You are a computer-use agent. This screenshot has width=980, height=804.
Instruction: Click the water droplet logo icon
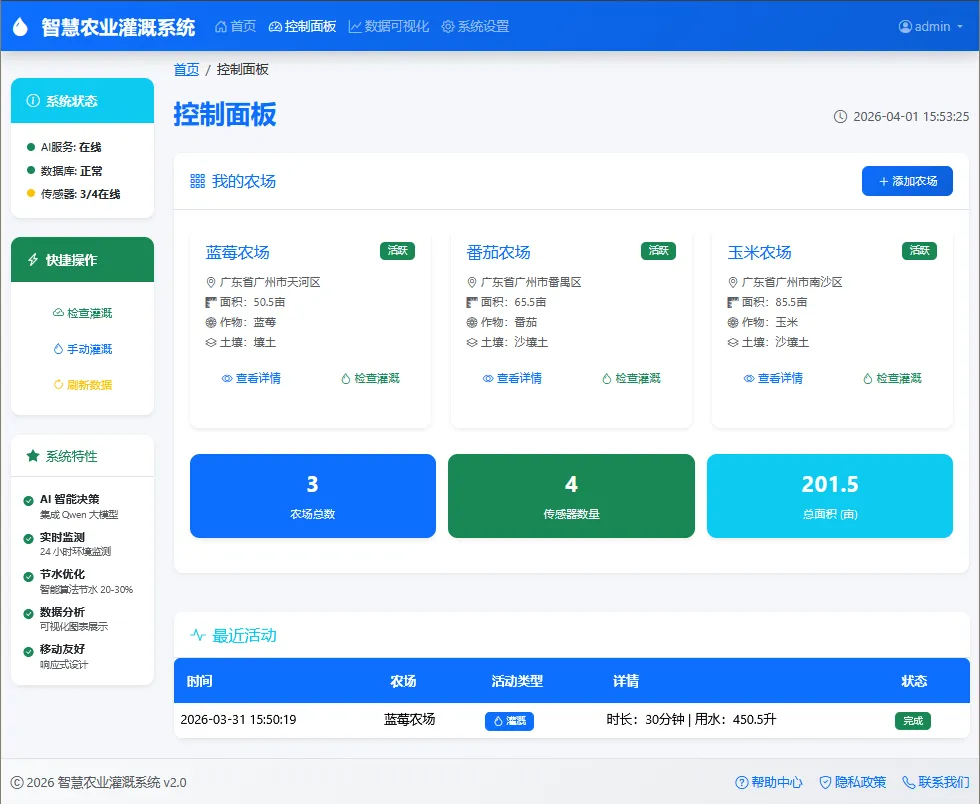(21, 26)
